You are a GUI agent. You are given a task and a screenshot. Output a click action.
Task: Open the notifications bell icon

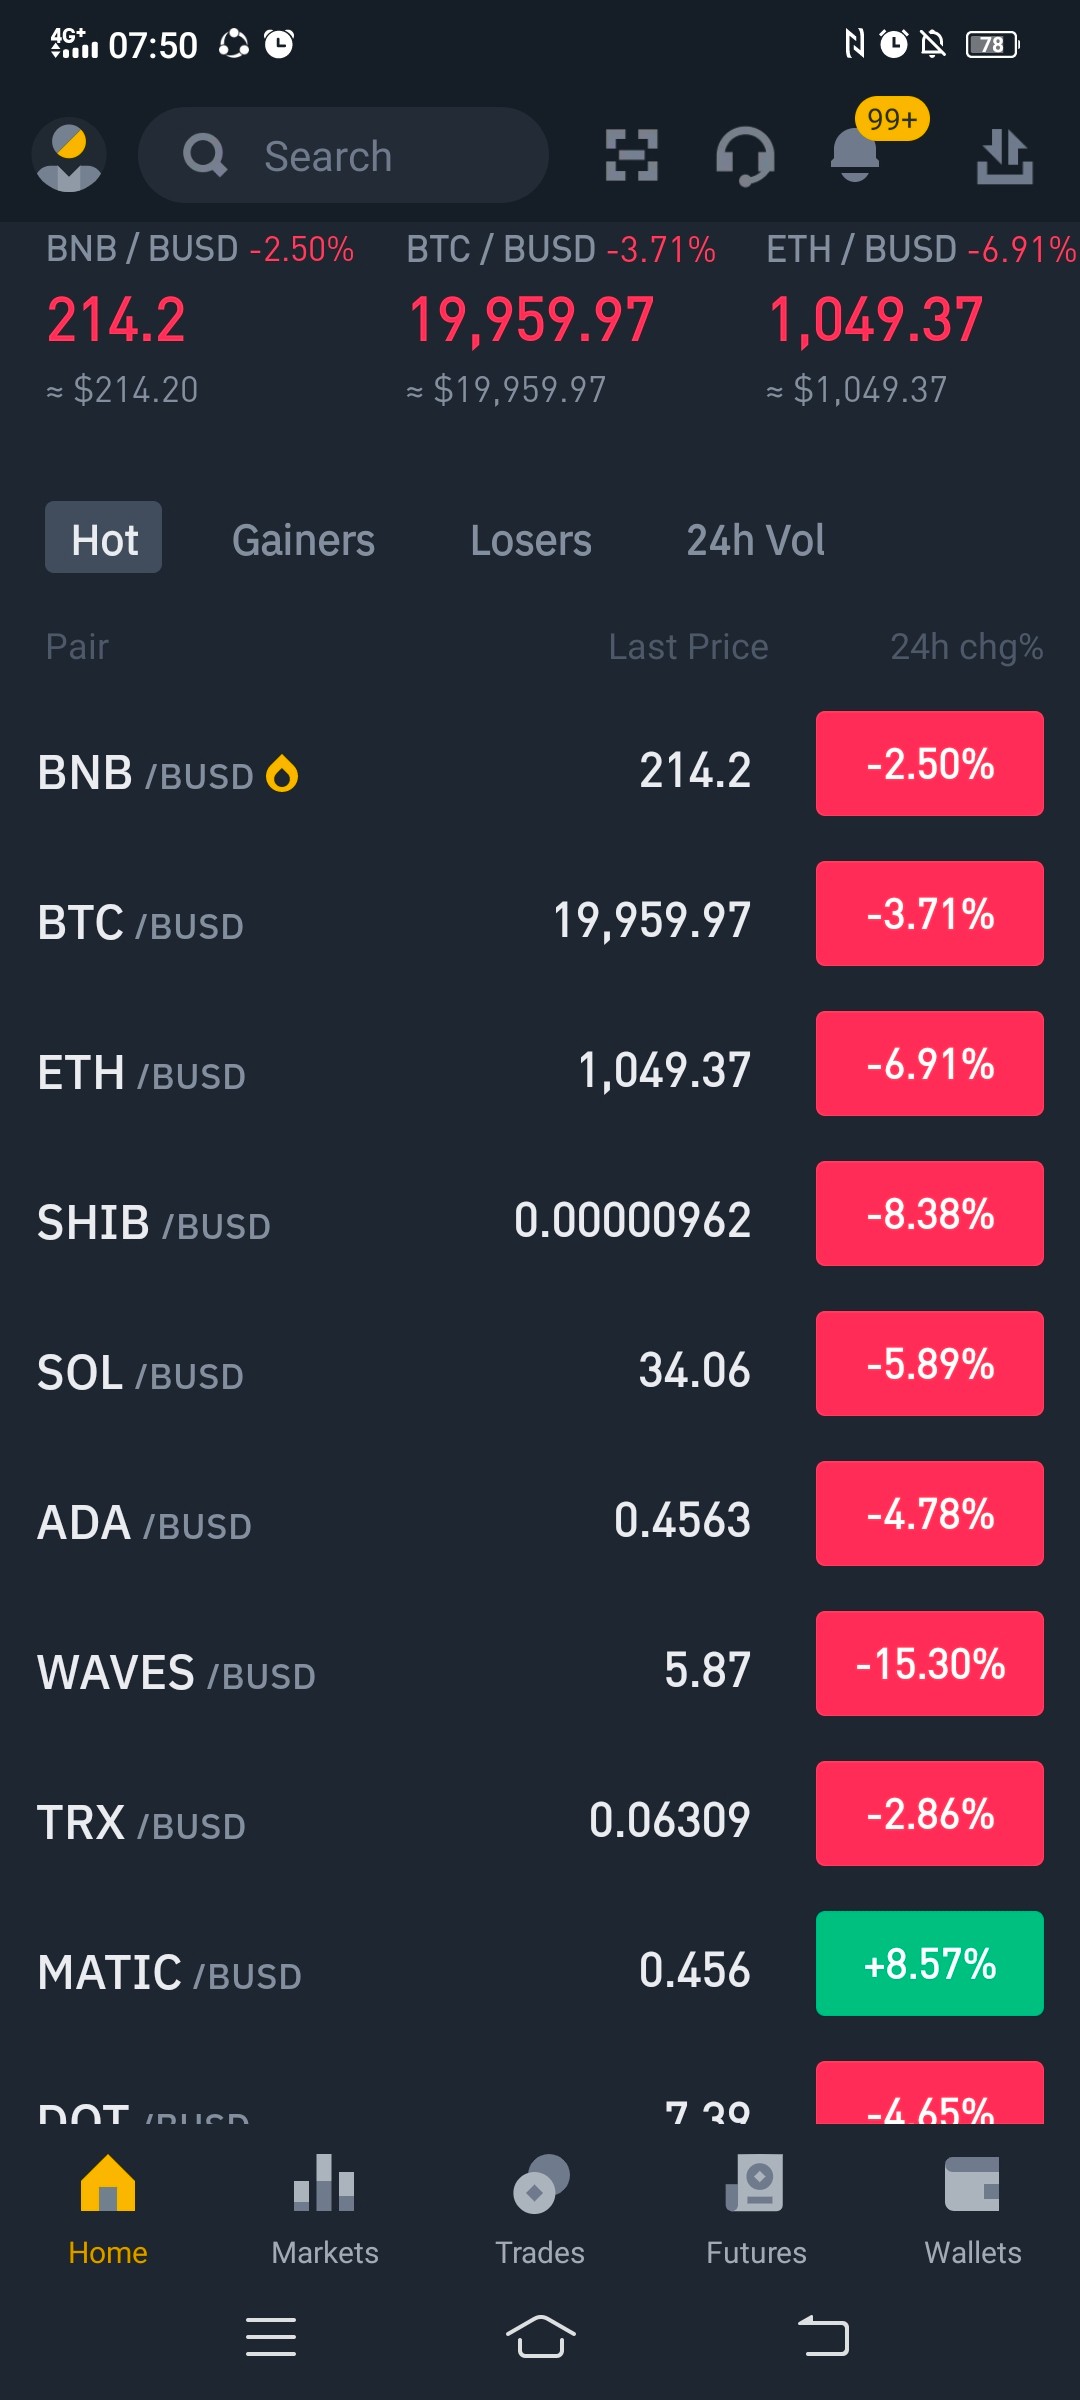[855, 155]
